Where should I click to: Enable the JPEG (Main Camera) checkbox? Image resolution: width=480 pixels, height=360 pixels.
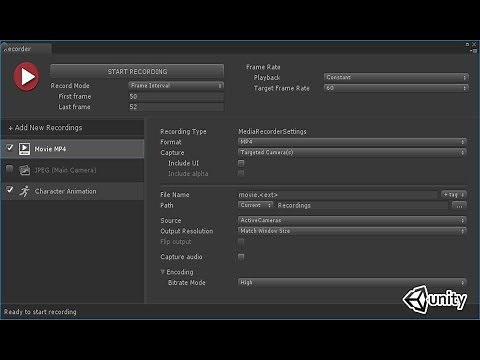10,169
